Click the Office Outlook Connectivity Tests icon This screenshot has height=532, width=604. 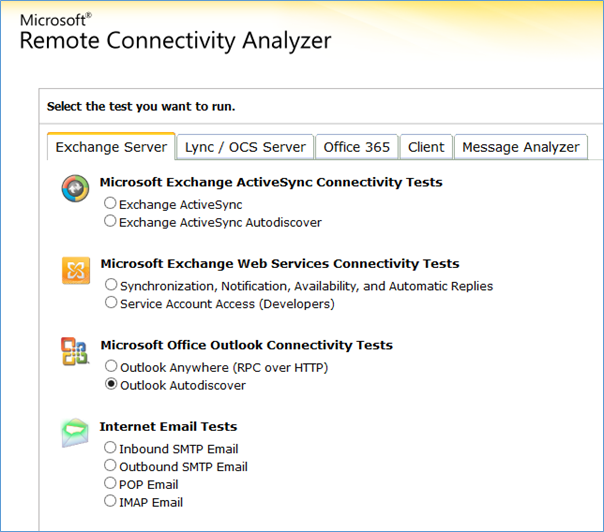click(x=75, y=351)
